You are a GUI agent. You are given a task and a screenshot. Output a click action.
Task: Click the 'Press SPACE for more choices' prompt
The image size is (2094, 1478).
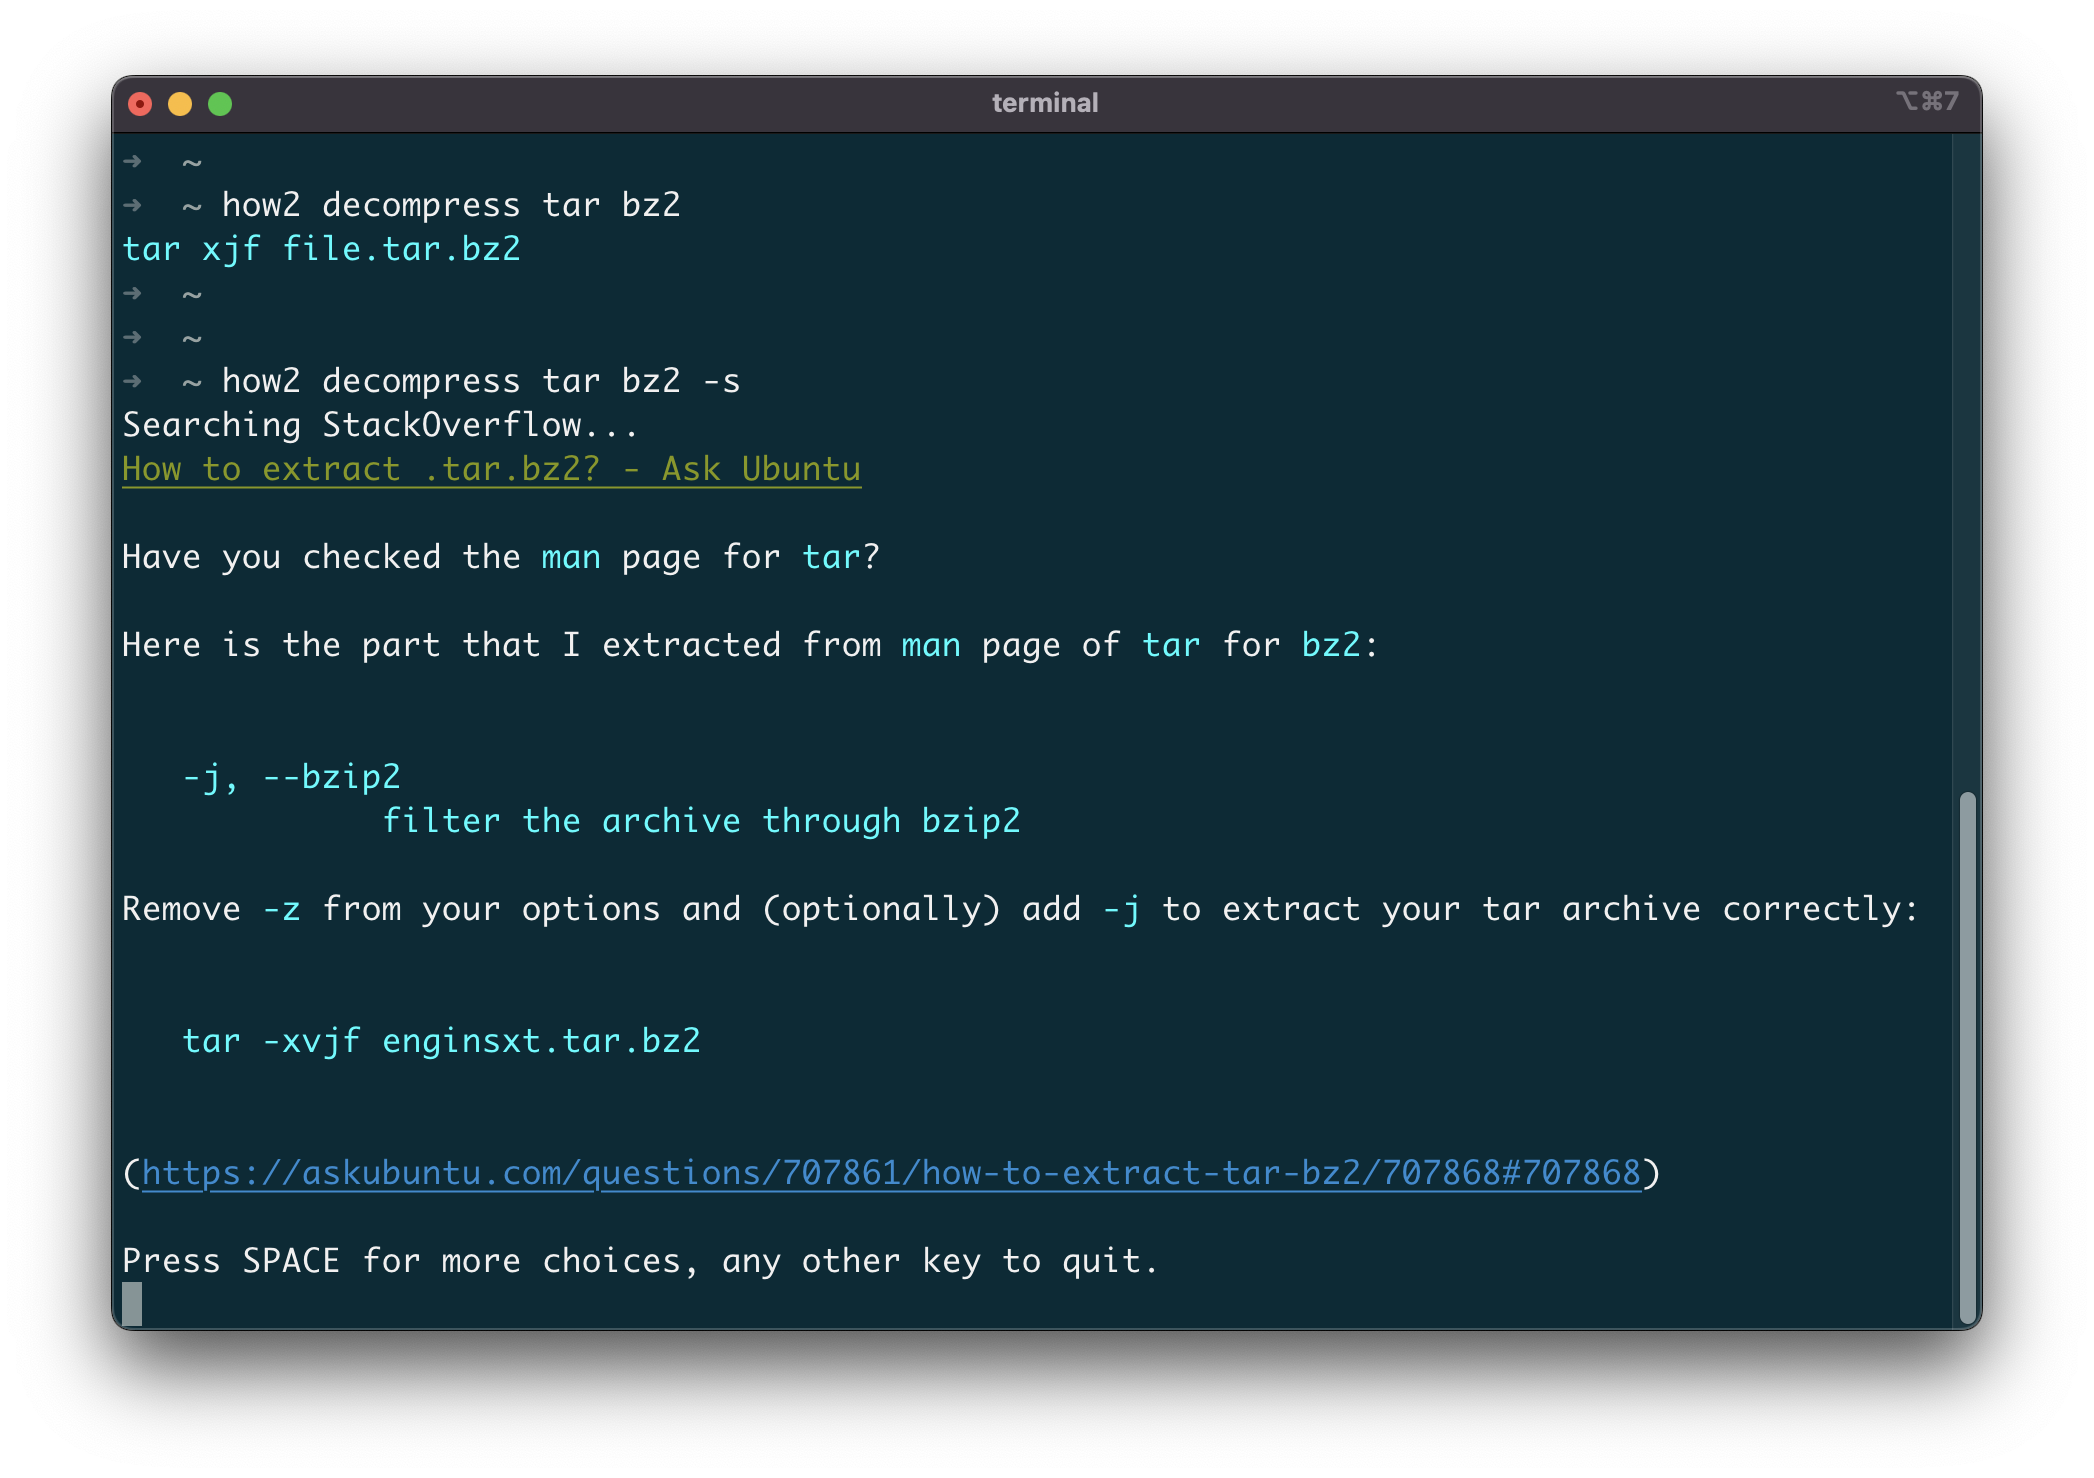point(640,1260)
